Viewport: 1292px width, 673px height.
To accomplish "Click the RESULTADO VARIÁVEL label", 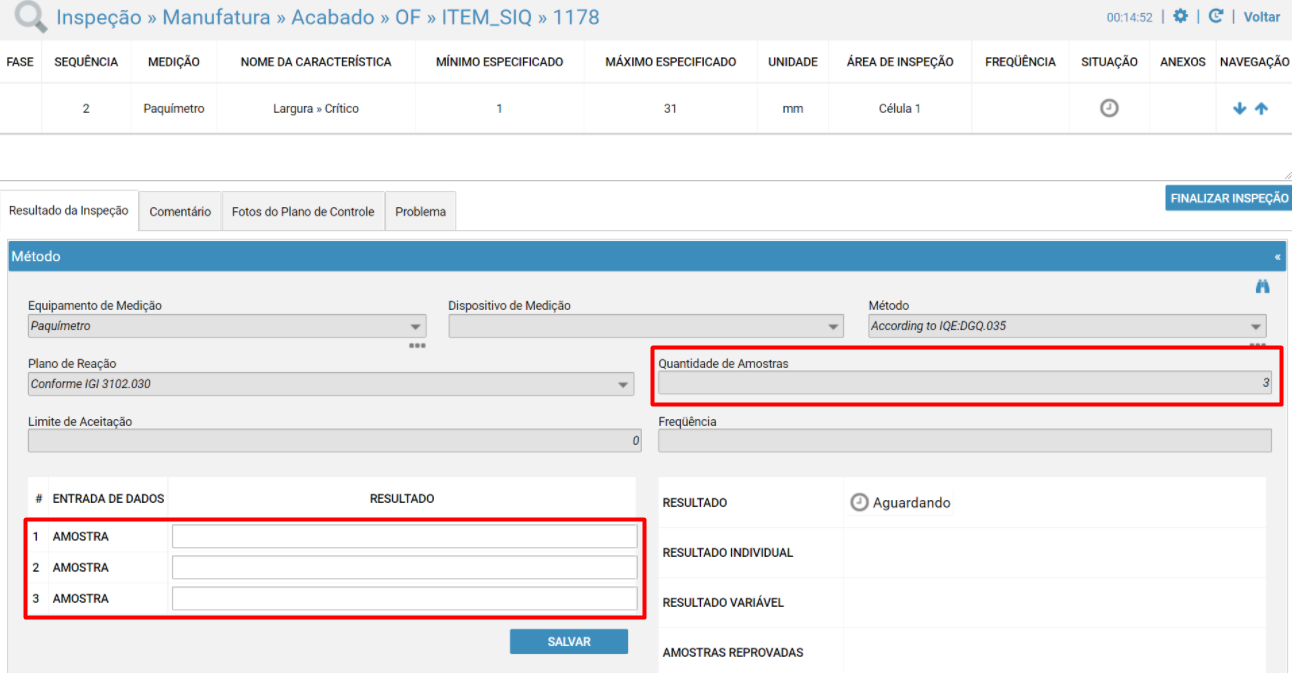I will (x=723, y=603).
